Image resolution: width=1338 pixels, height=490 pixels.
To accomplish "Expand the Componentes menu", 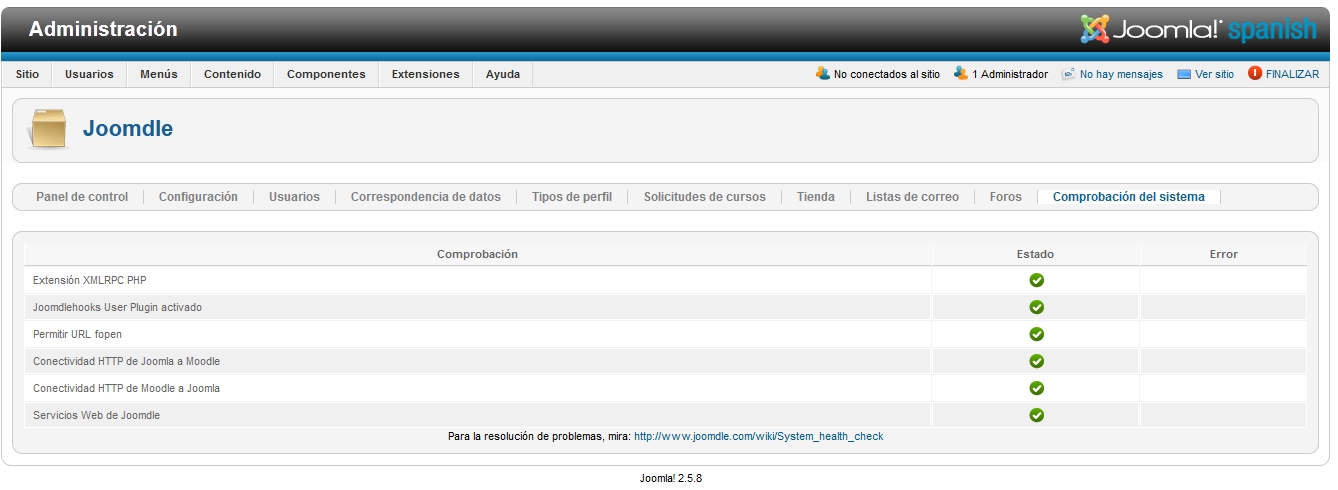I will pos(326,74).
